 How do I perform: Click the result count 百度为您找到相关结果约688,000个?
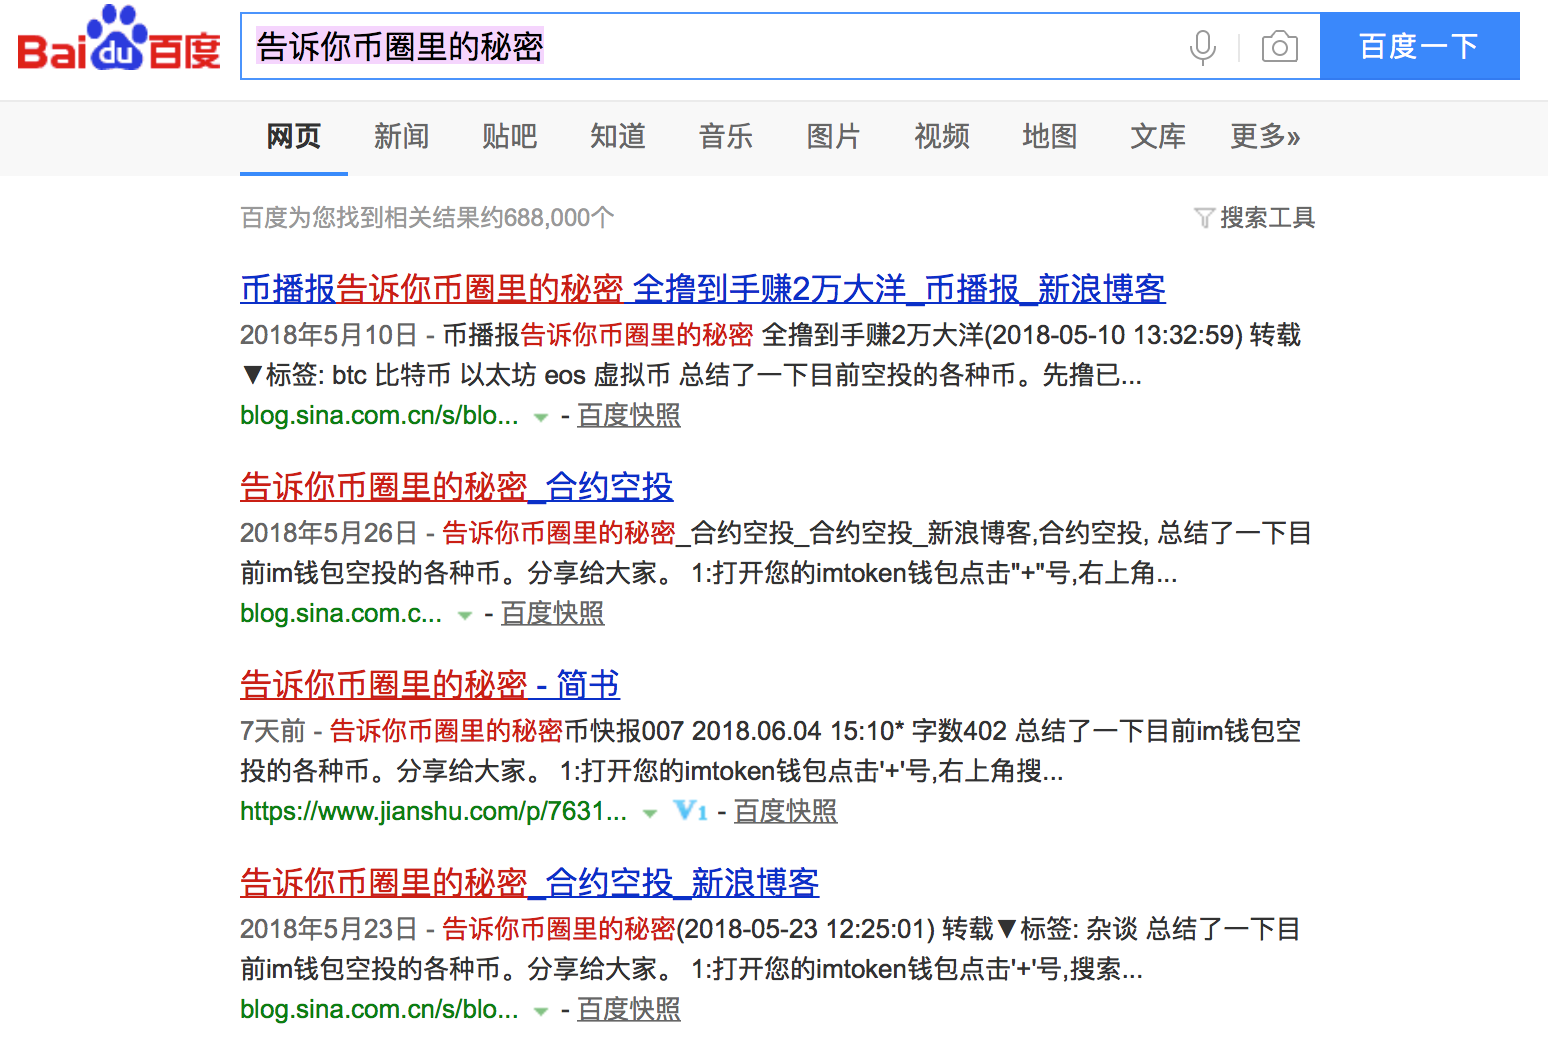pyautogui.click(x=427, y=218)
